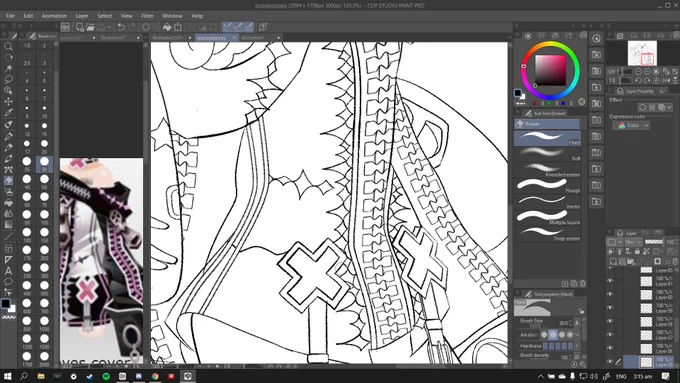Image resolution: width=680 pixels, height=383 pixels.
Task: Expand Layer Property effect dropdown arrow
Action: coord(669,107)
